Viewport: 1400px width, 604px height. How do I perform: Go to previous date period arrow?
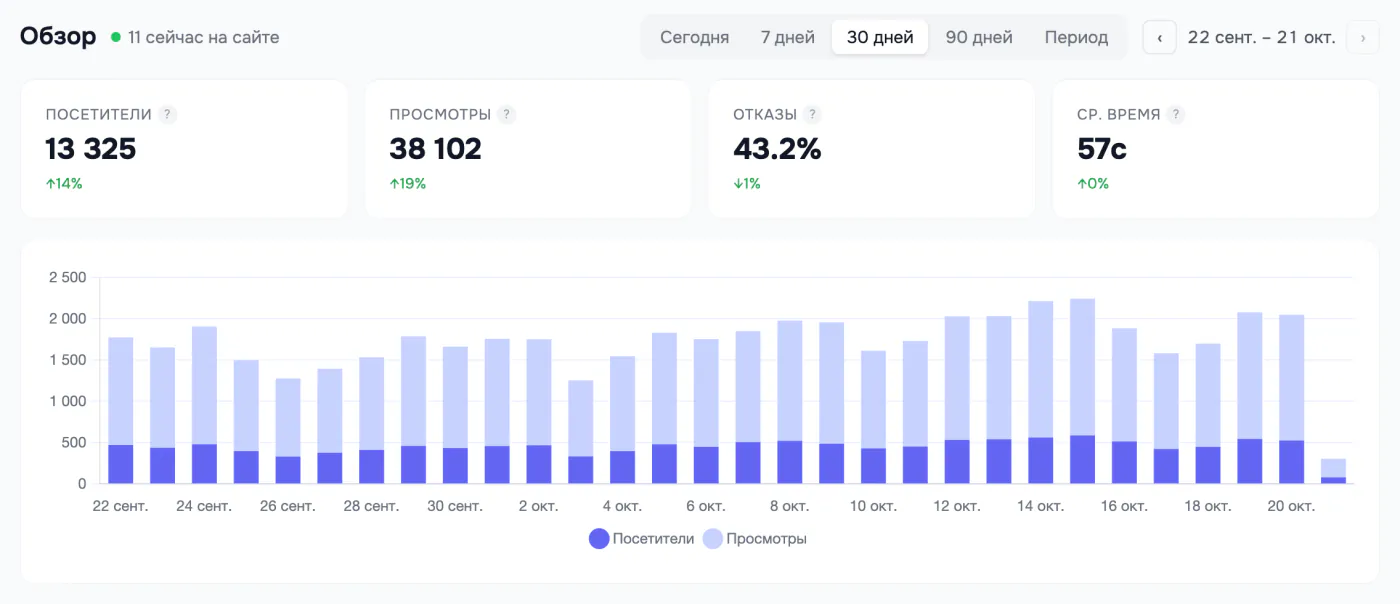point(1159,37)
